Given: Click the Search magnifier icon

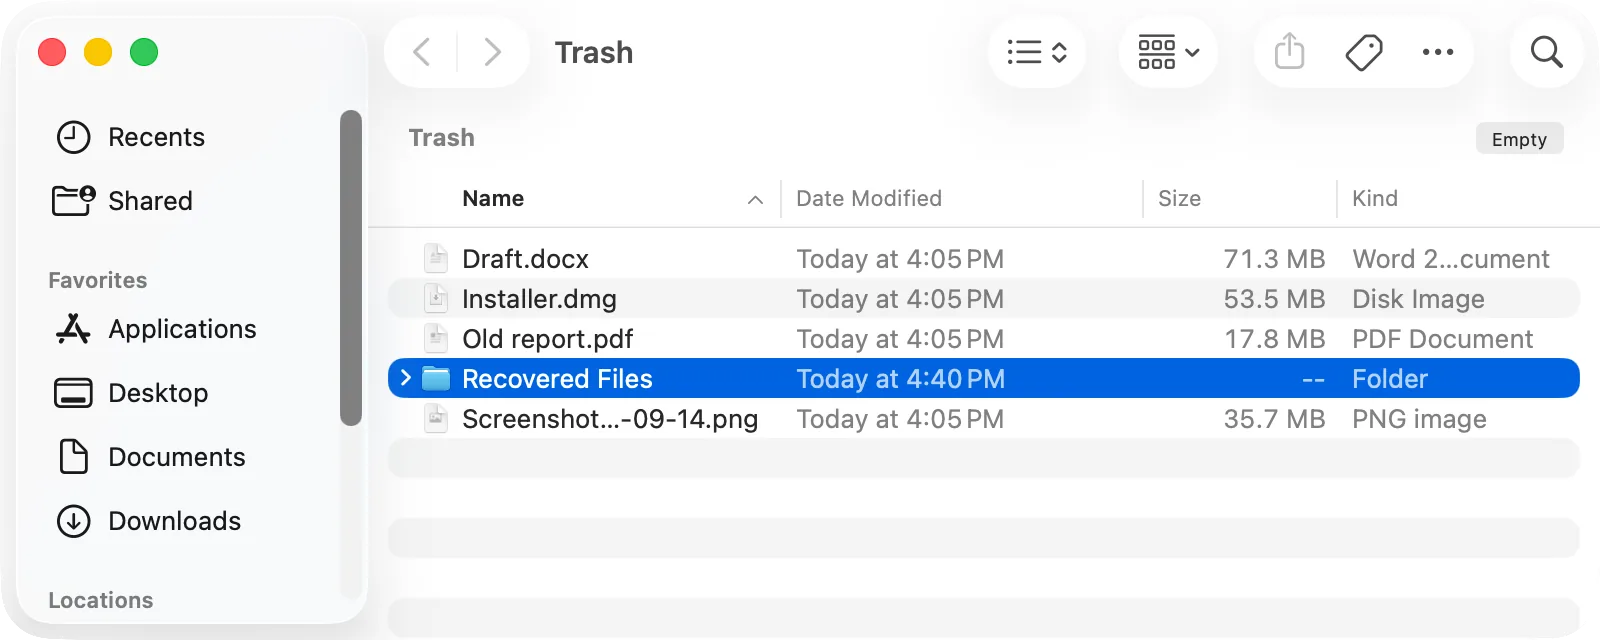Looking at the screenshot, I should [x=1547, y=52].
